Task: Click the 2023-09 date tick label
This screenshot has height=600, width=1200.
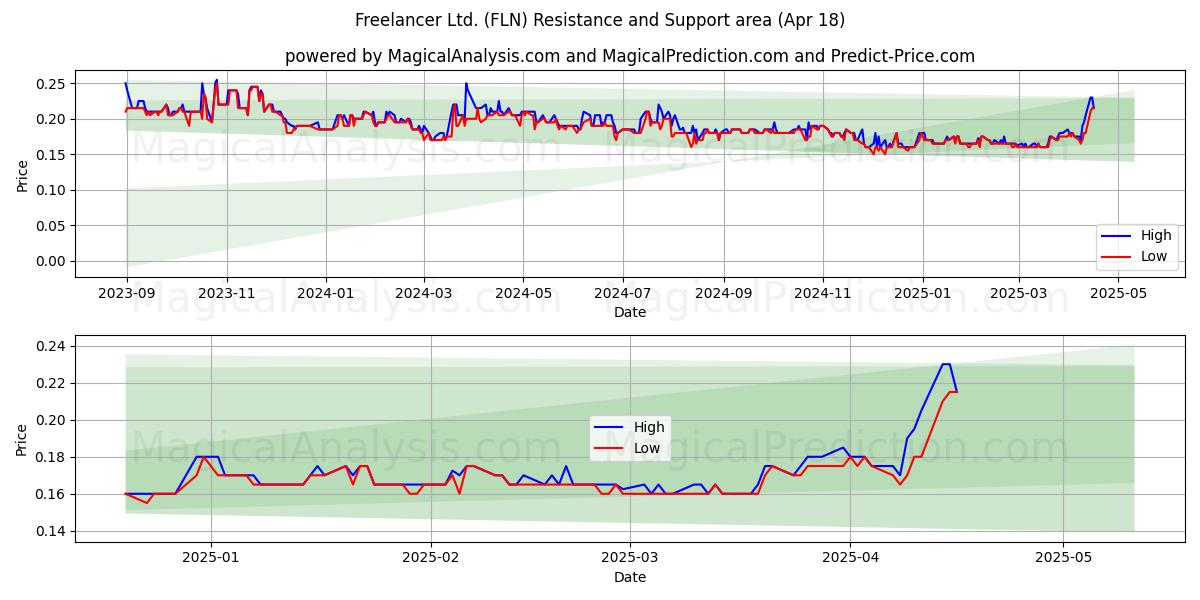Action: point(126,294)
